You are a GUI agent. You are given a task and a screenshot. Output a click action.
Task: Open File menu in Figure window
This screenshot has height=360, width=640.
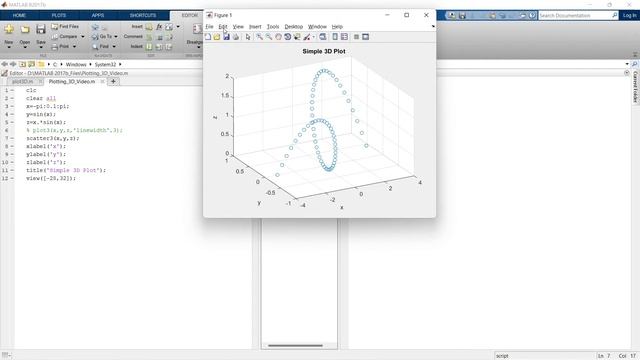coord(209,27)
